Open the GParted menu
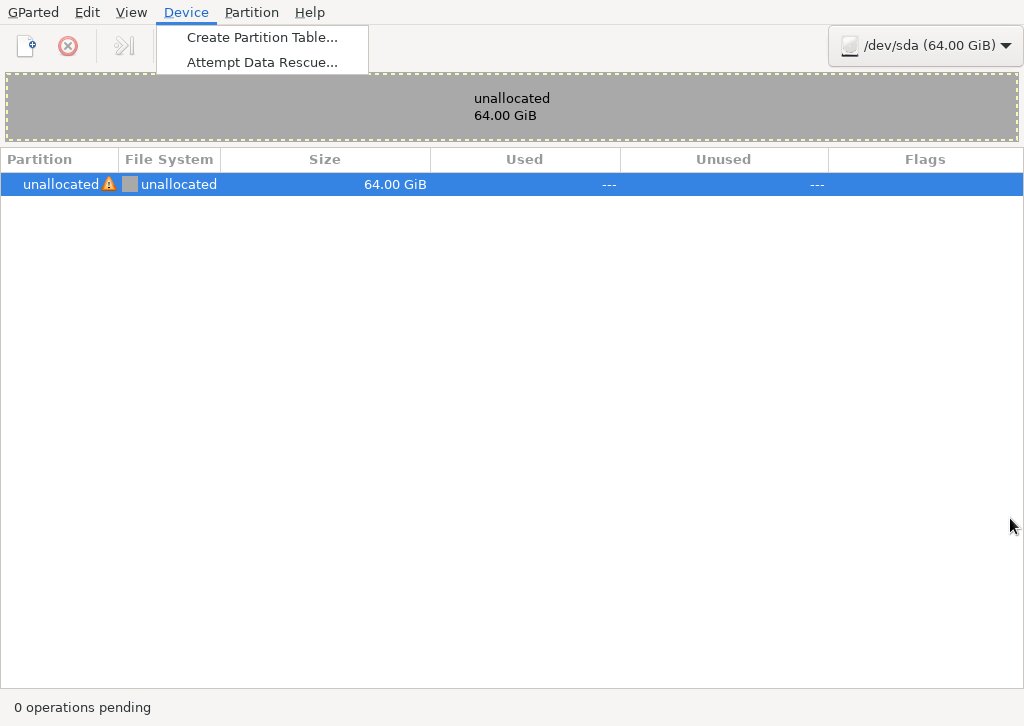Viewport: 1024px width, 726px height. click(x=33, y=12)
